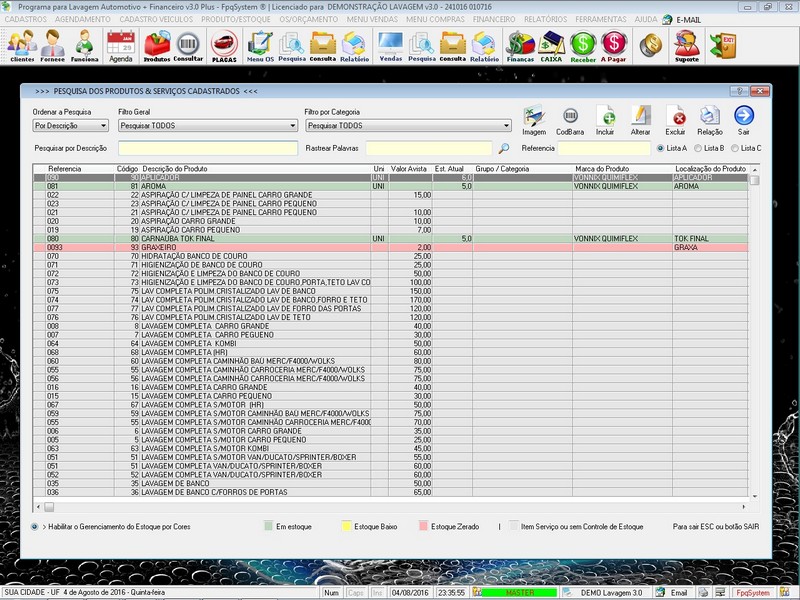Click the Email status bar entry
This screenshot has width=800, height=600.
coord(679,593)
